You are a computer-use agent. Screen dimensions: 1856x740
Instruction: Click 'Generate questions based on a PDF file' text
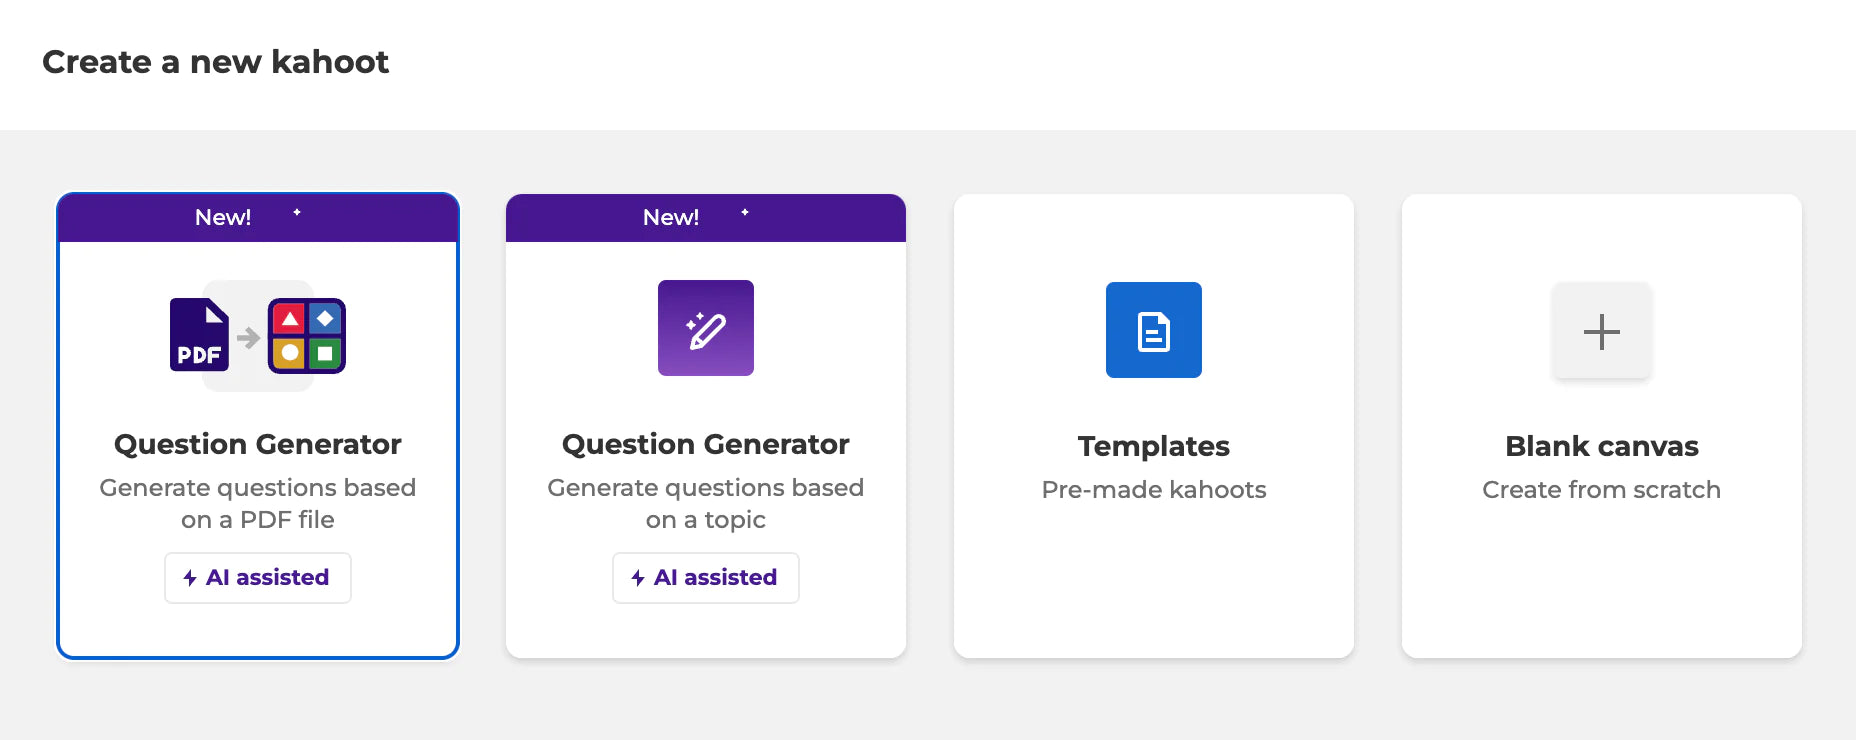[257, 503]
